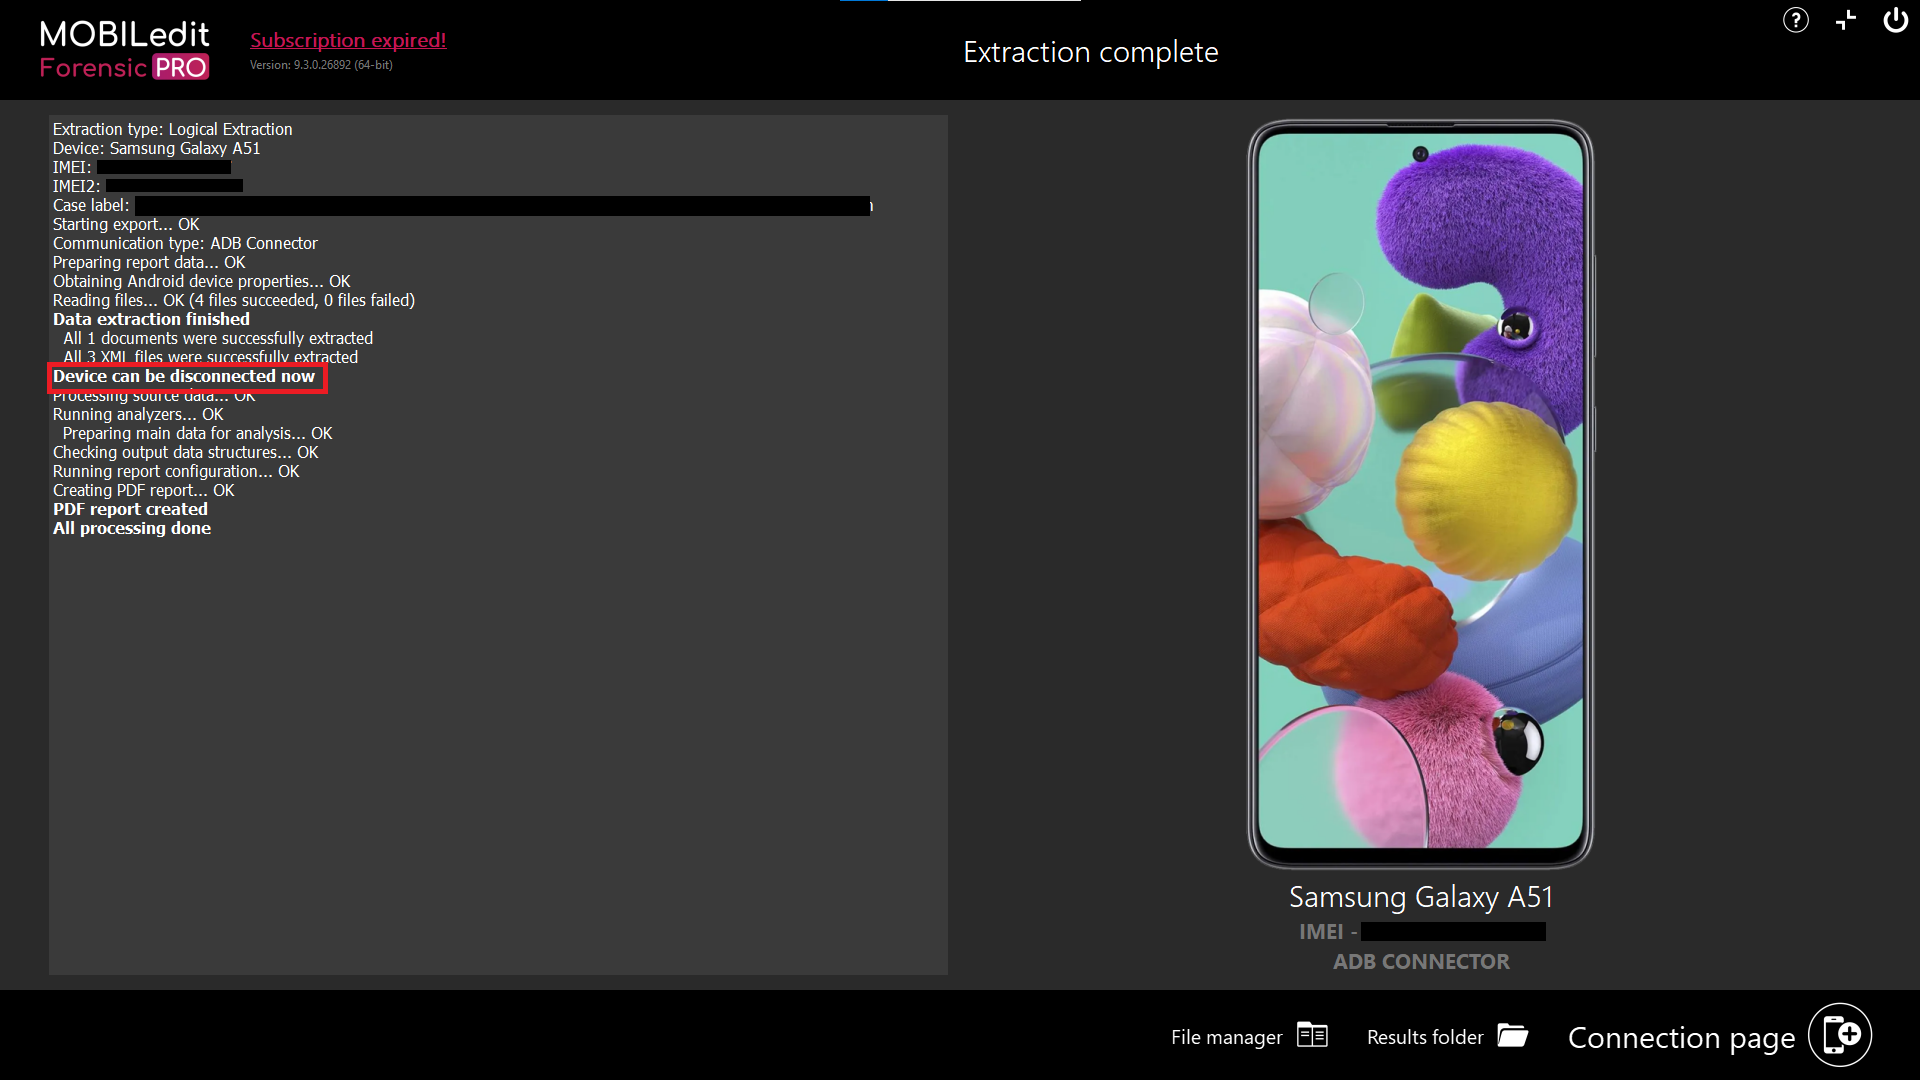1920x1080 pixels.
Task: Click the Extraction complete heading
Action: click(x=1090, y=52)
